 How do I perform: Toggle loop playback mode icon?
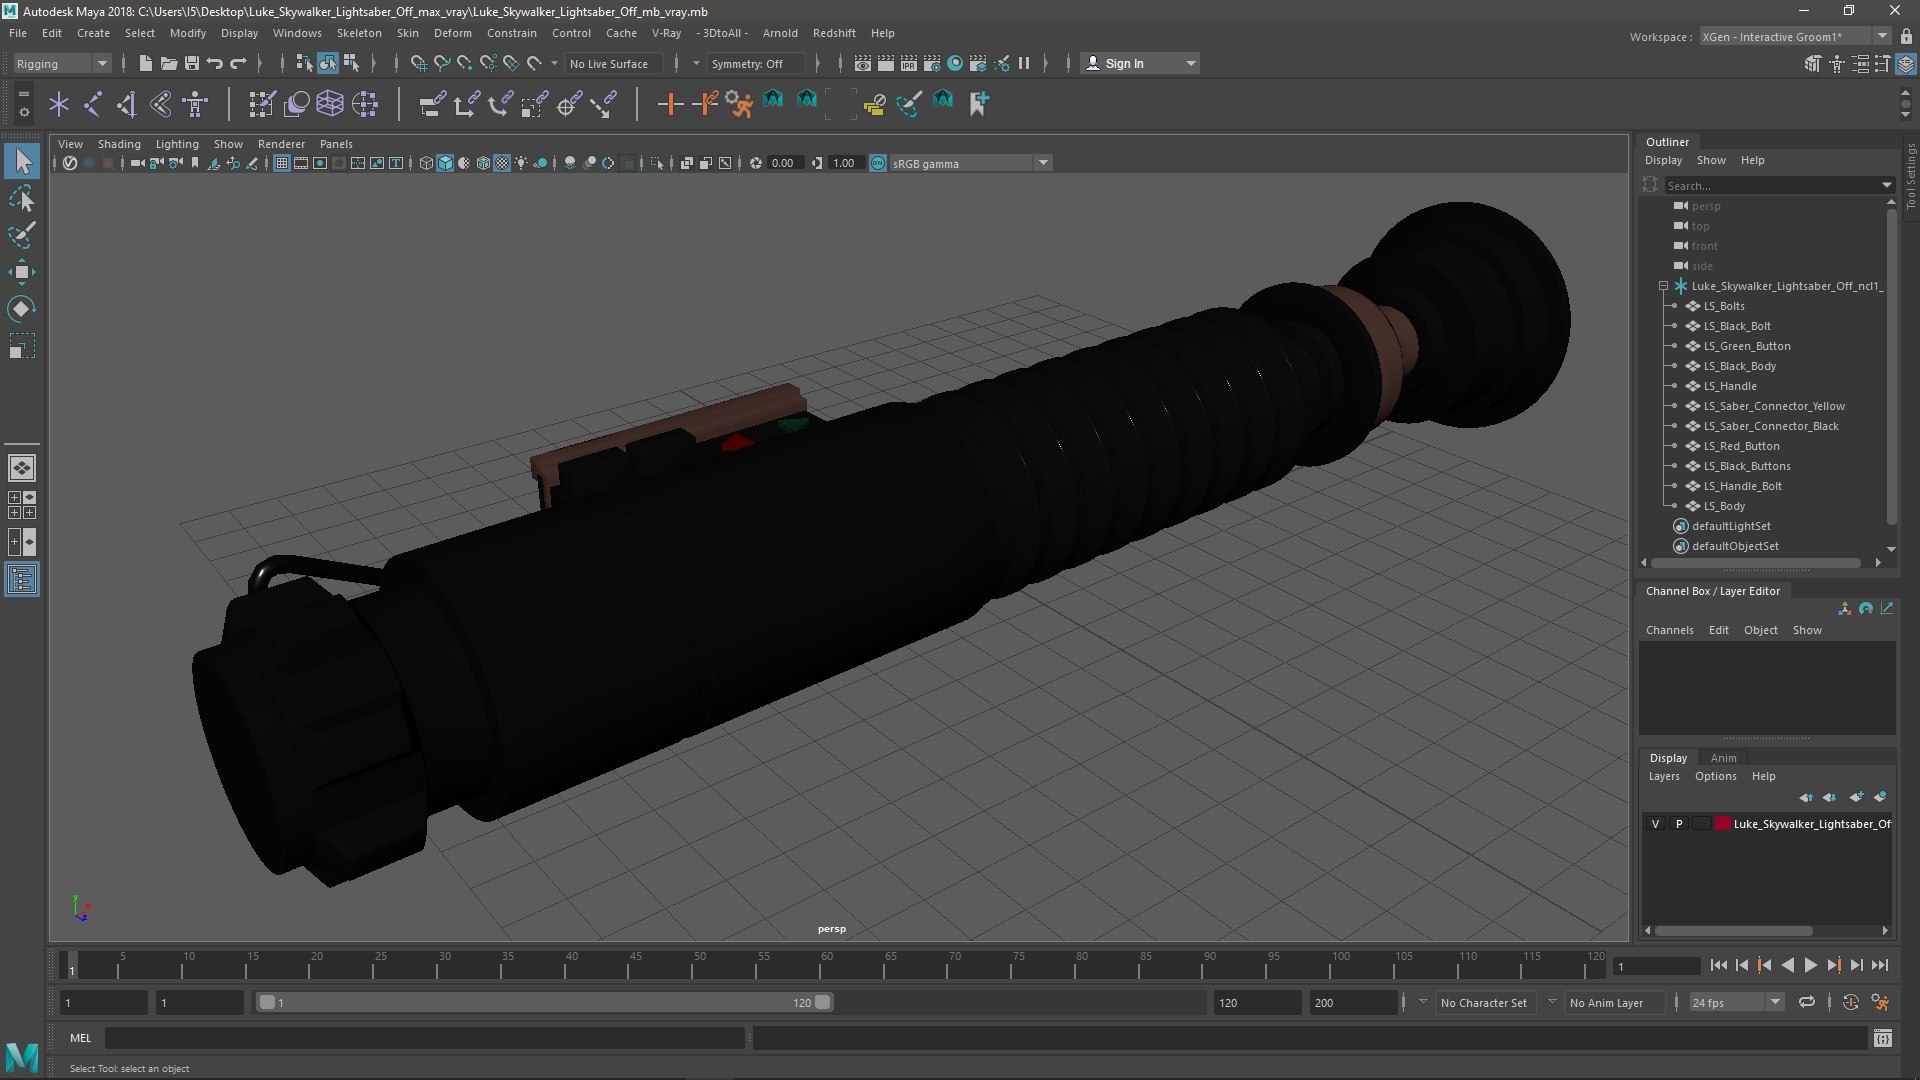[1807, 1002]
